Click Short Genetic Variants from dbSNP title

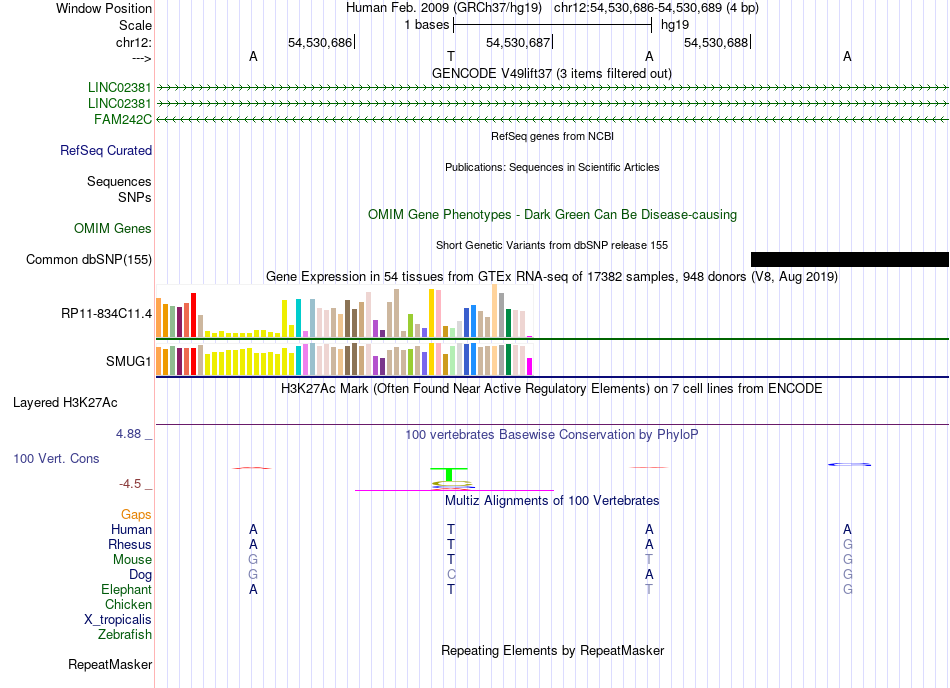pyautogui.click(x=551, y=245)
